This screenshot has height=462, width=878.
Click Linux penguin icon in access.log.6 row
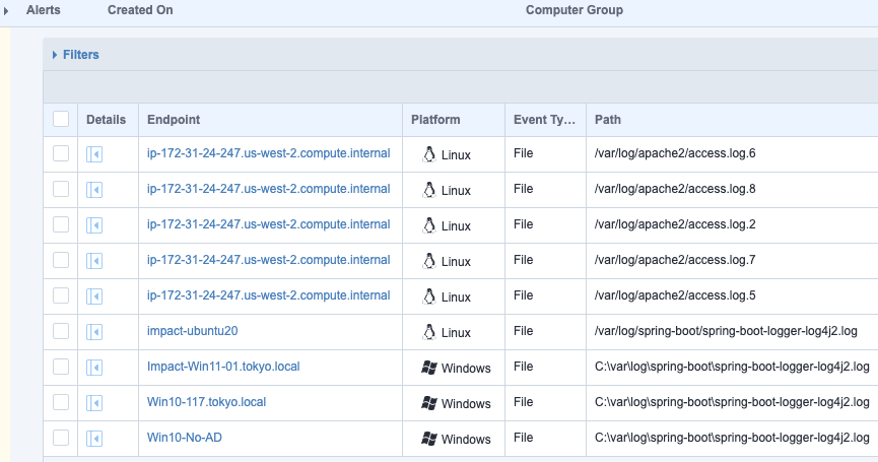pyautogui.click(x=429, y=154)
